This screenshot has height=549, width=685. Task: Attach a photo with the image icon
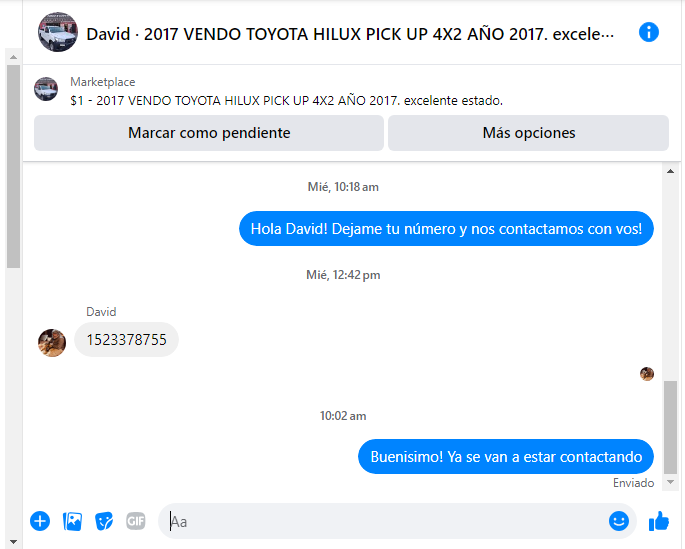point(72,521)
